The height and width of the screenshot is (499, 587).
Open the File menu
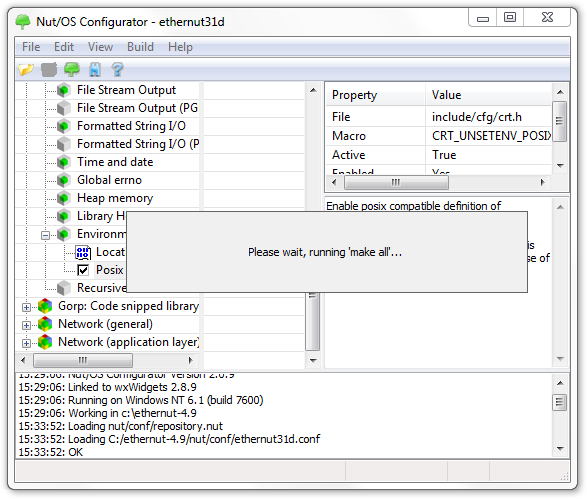click(x=31, y=47)
